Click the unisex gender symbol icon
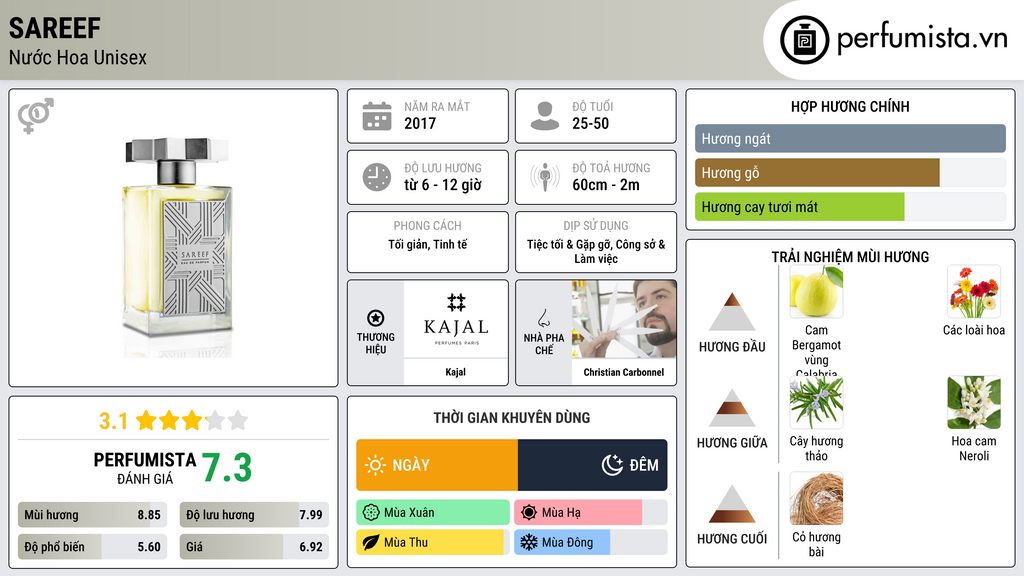 click(35, 116)
